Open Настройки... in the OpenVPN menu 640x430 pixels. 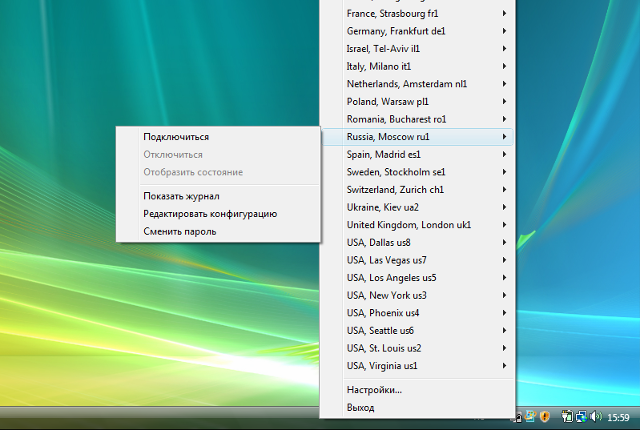[417, 390]
